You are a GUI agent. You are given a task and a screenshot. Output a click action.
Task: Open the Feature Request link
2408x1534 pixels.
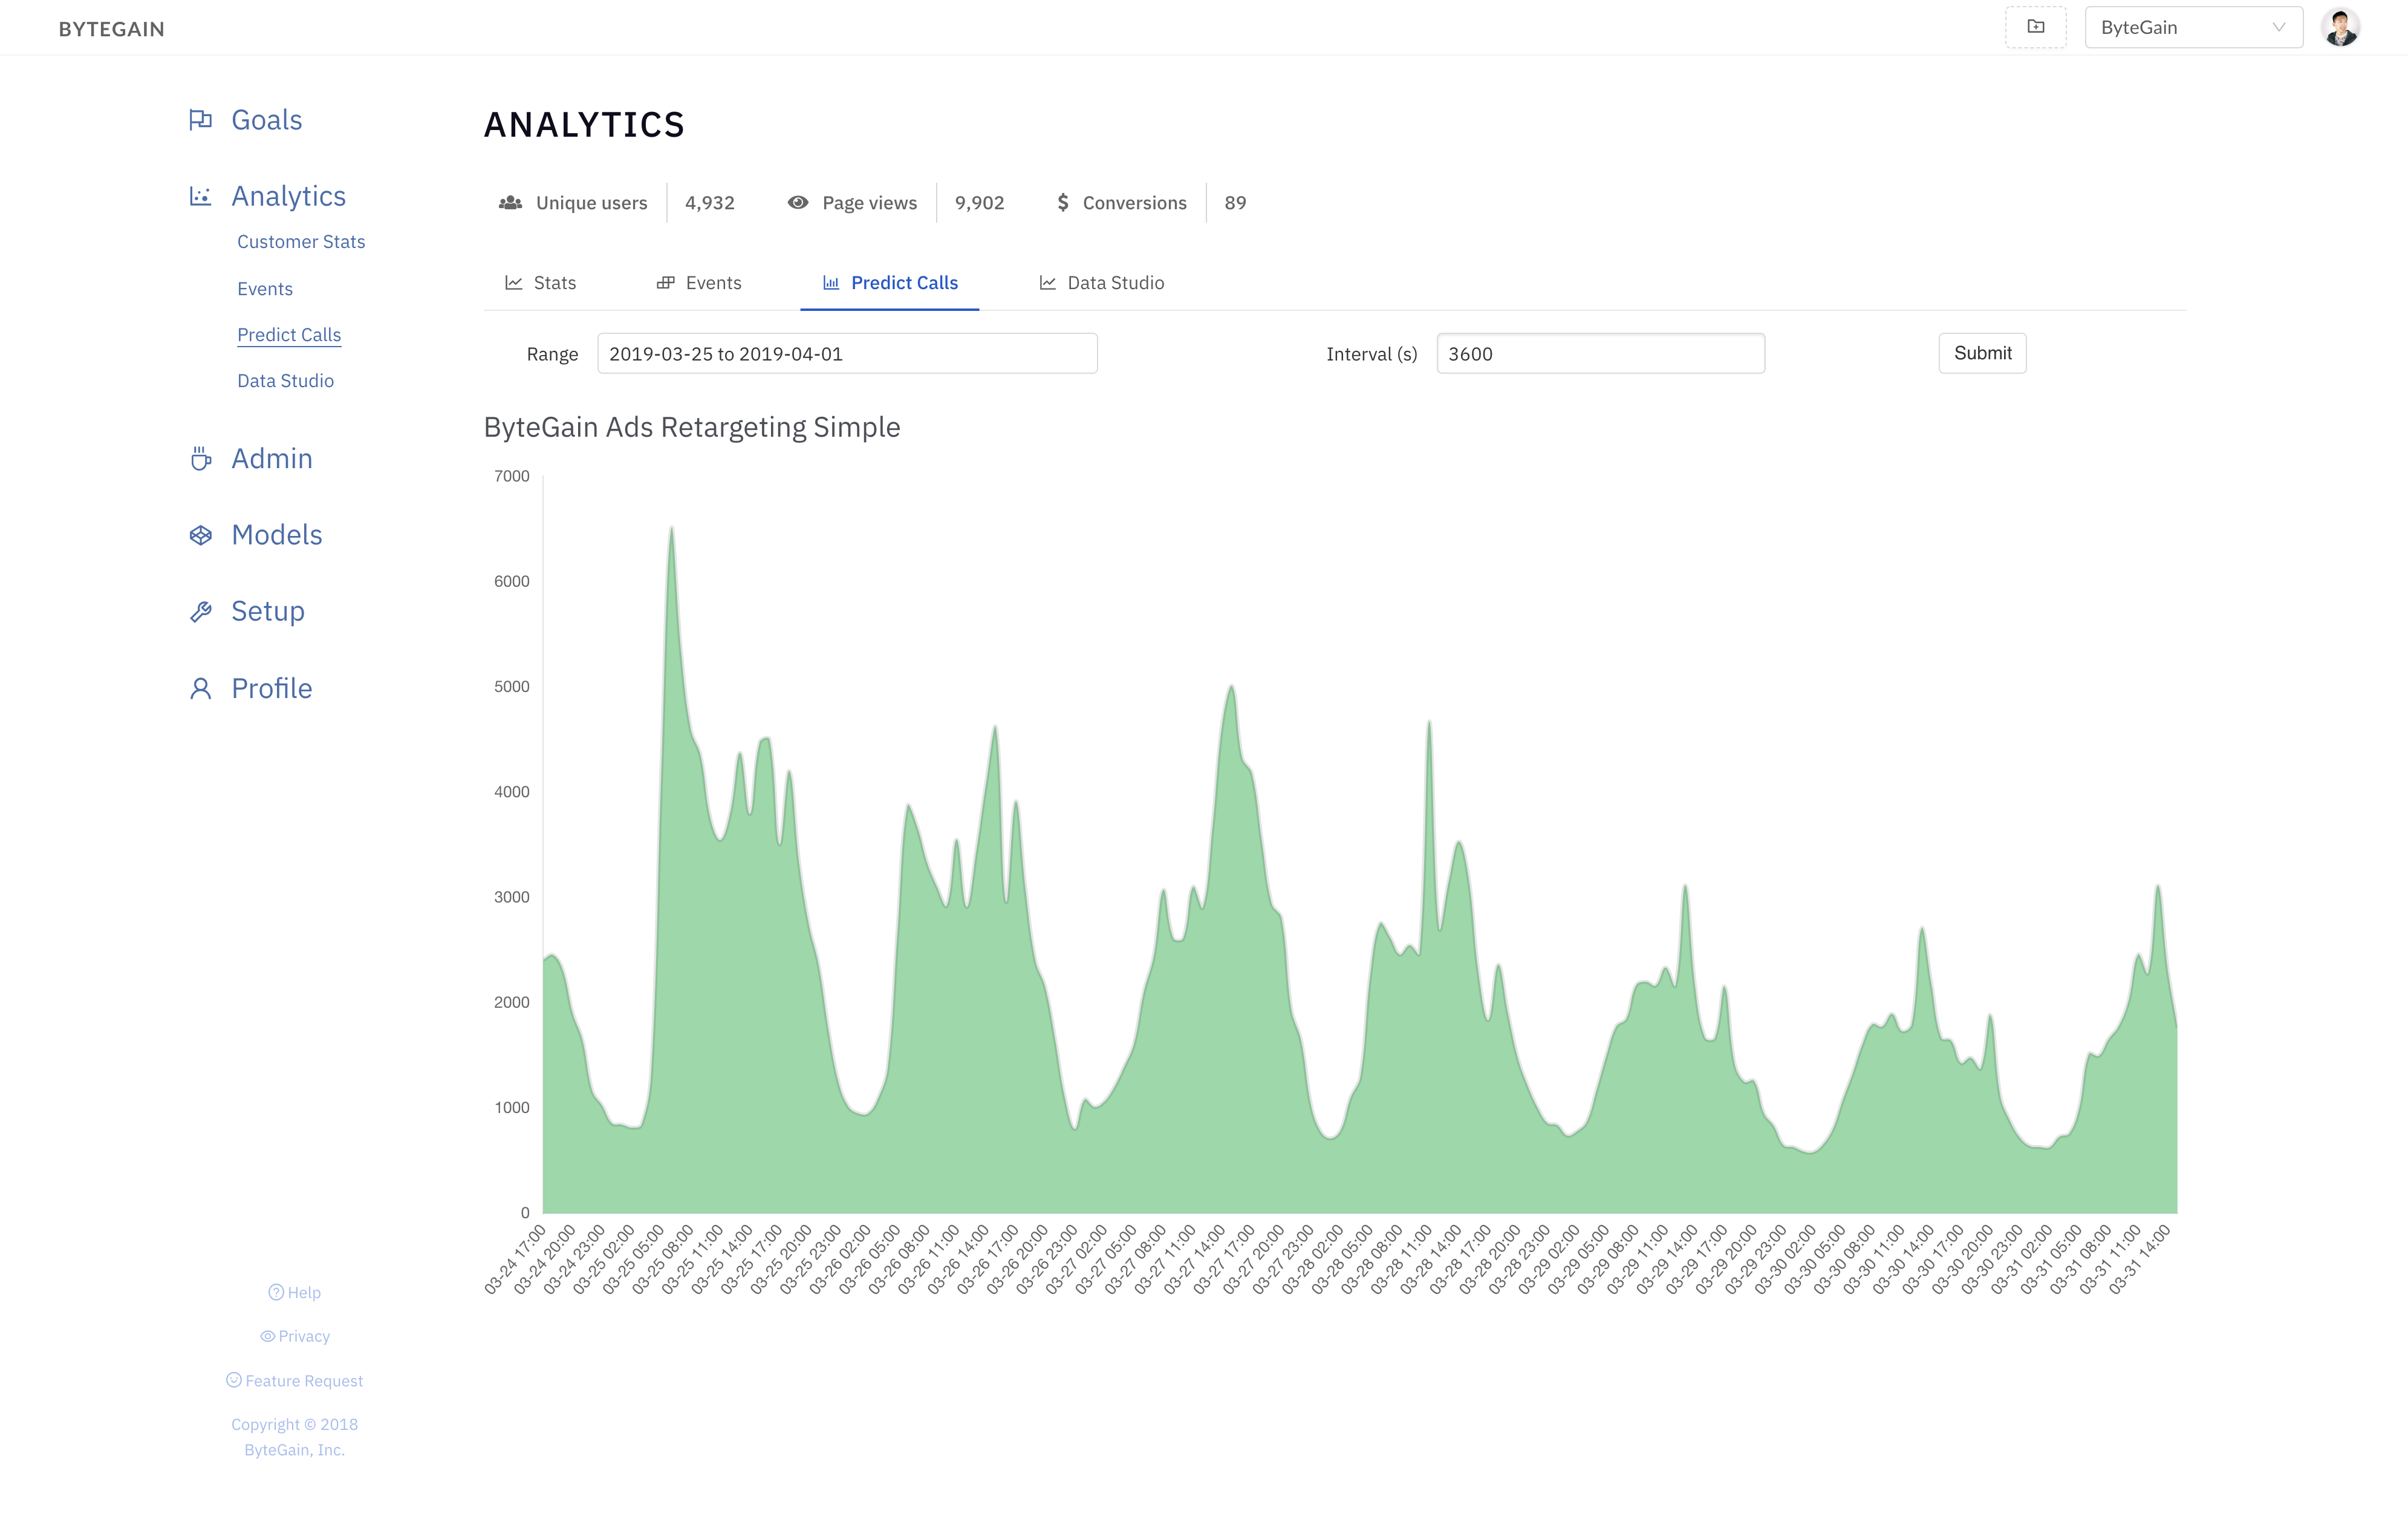(x=295, y=1380)
